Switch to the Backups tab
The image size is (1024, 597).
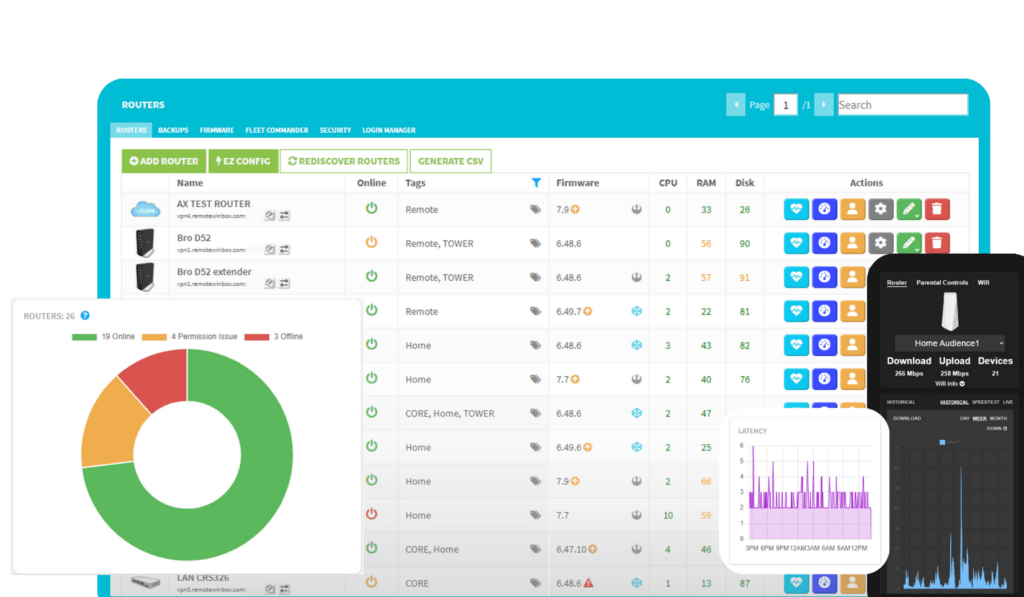click(x=172, y=130)
